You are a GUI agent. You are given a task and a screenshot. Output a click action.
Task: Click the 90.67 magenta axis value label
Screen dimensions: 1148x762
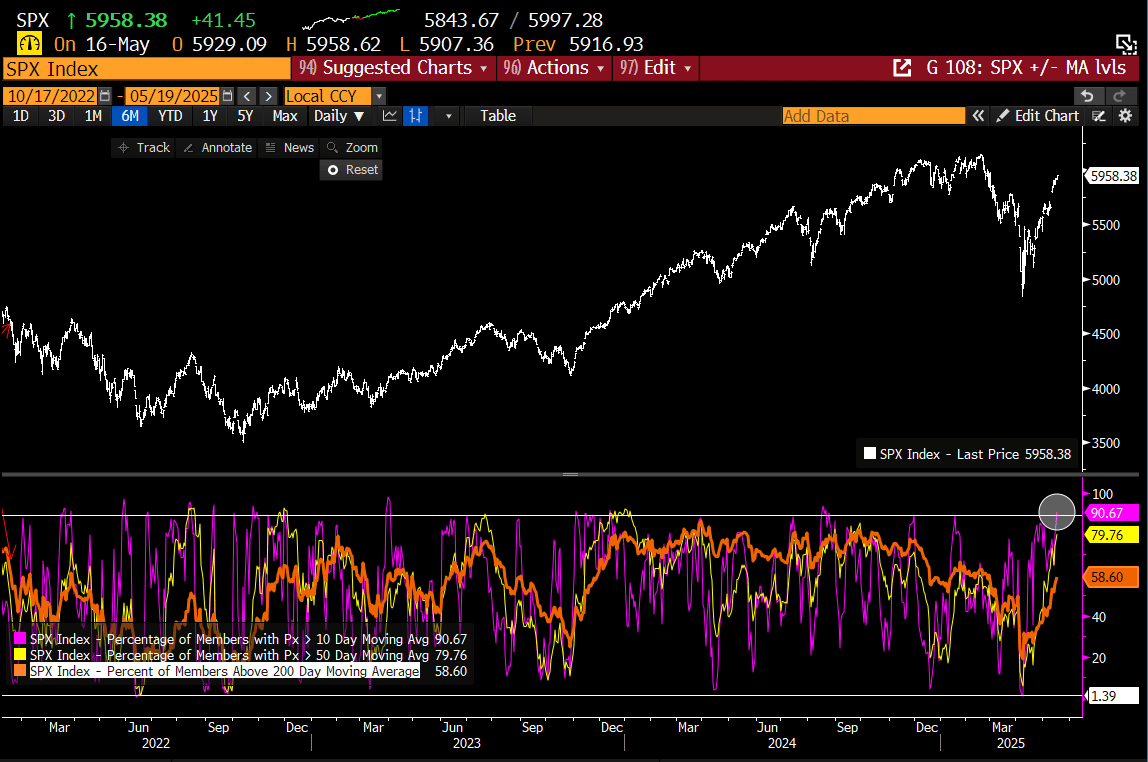point(1112,513)
